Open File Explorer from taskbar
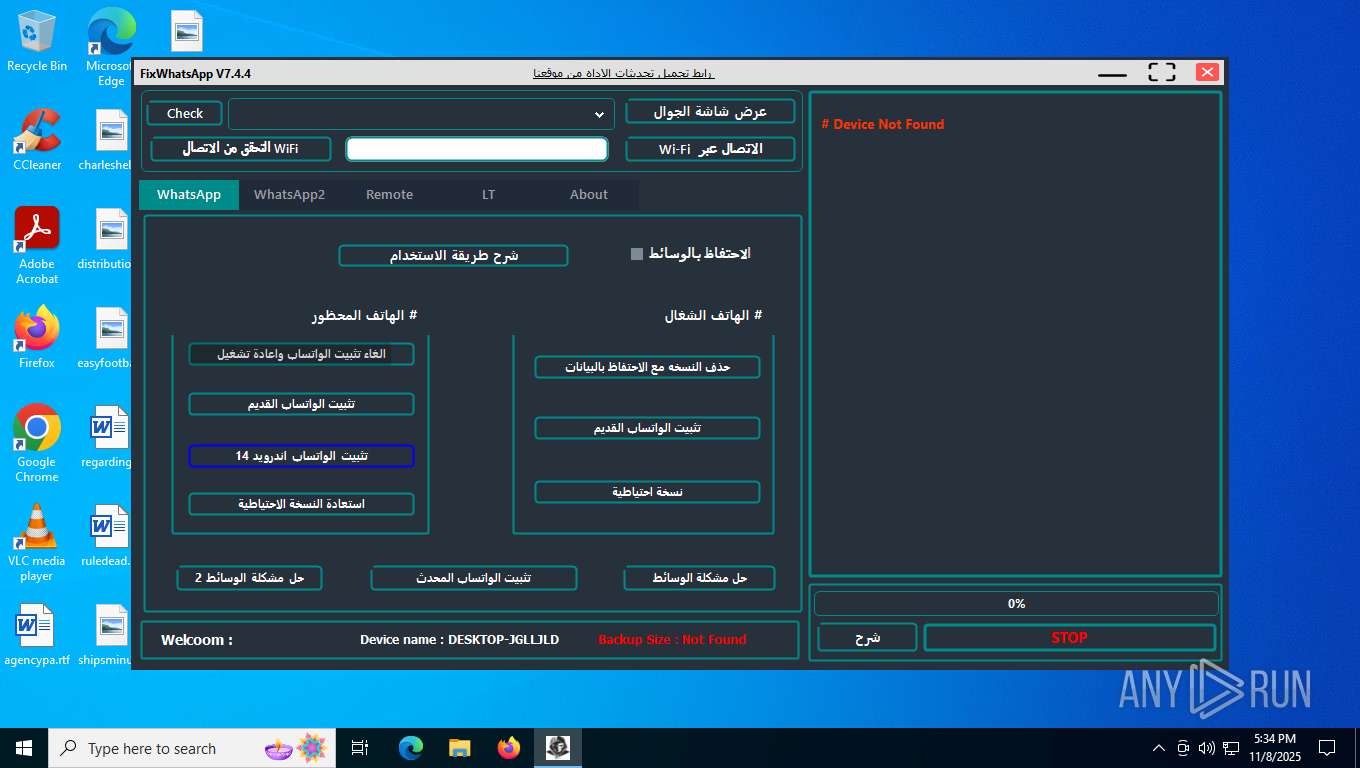 [460, 748]
